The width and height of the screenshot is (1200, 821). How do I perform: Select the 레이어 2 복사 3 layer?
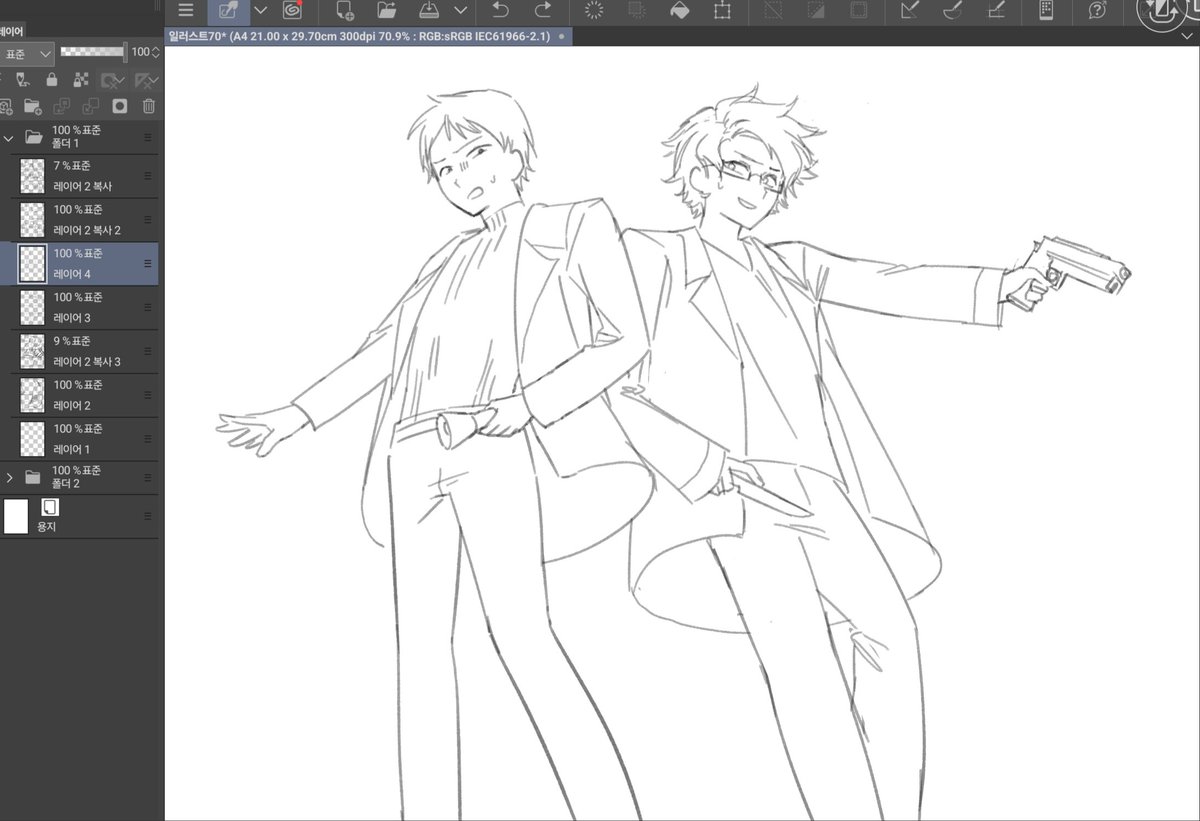coord(79,352)
